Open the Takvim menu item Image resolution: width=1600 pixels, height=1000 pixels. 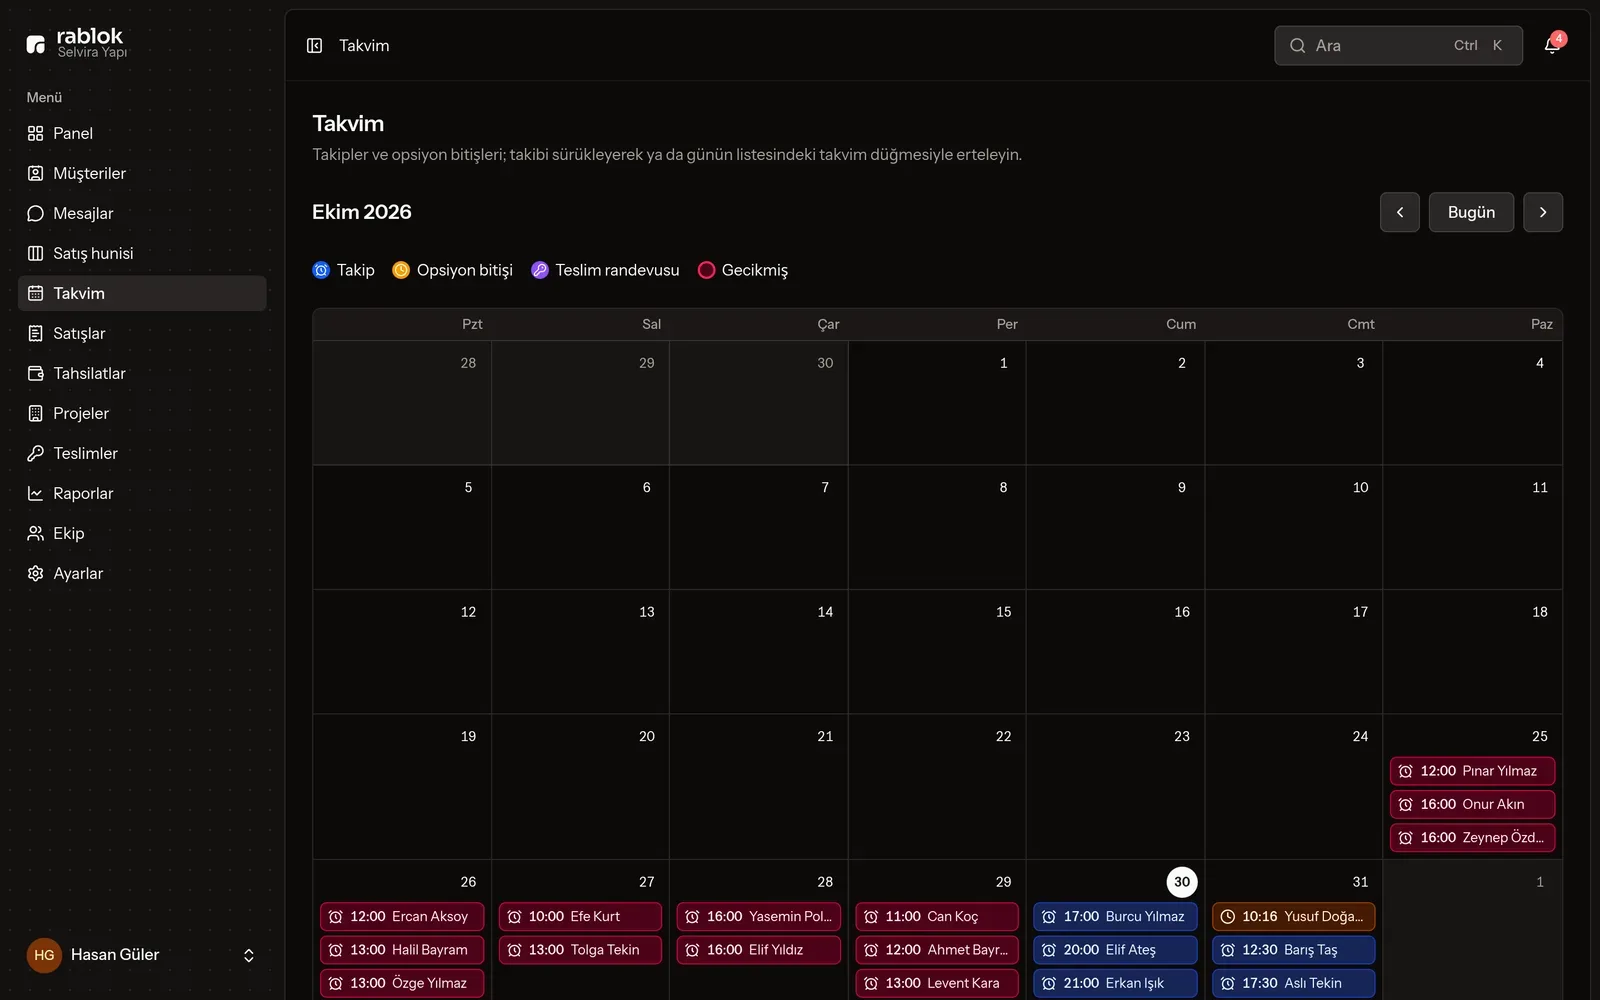click(x=142, y=293)
